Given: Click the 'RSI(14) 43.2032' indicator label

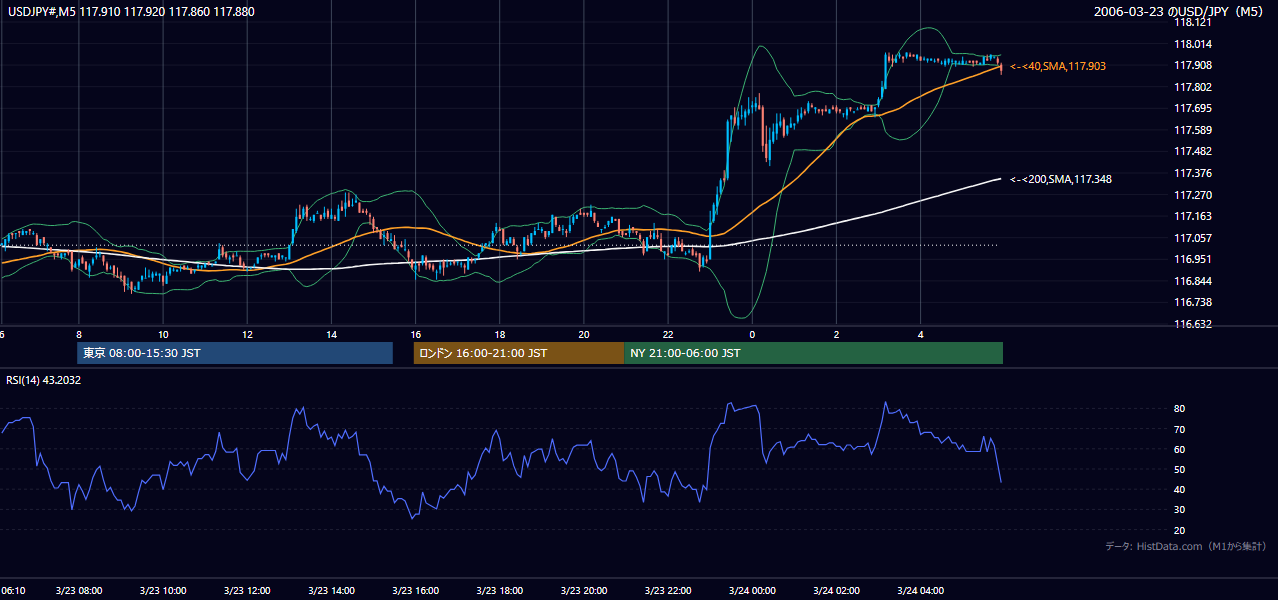Looking at the screenshot, I should 43,379.
